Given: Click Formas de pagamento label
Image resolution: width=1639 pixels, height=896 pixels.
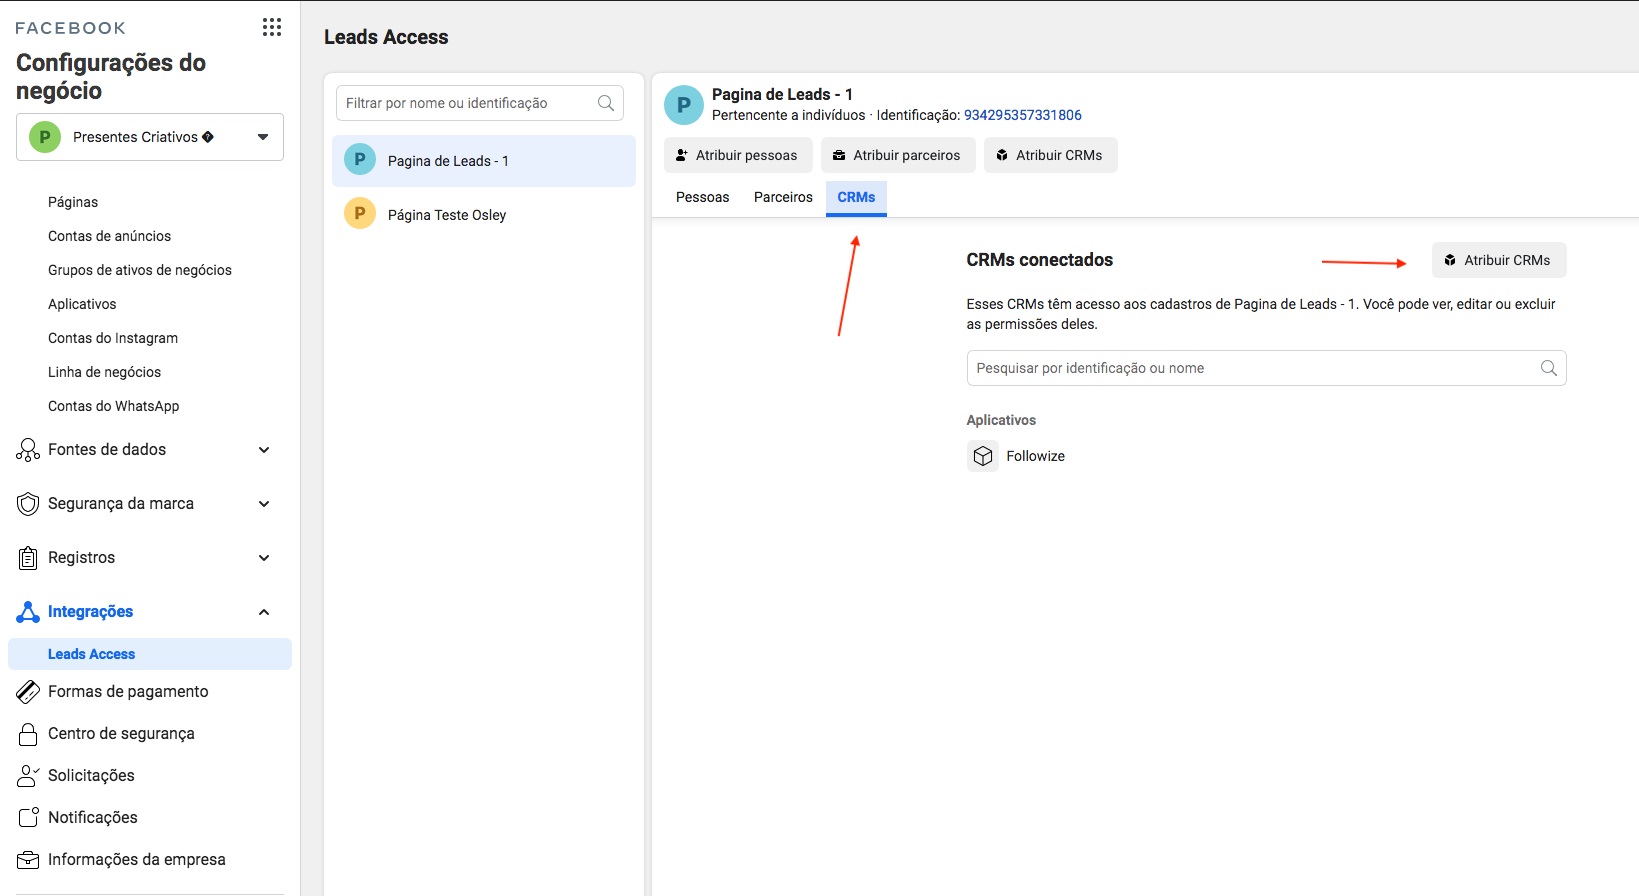Looking at the screenshot, I should coord(128,692).
